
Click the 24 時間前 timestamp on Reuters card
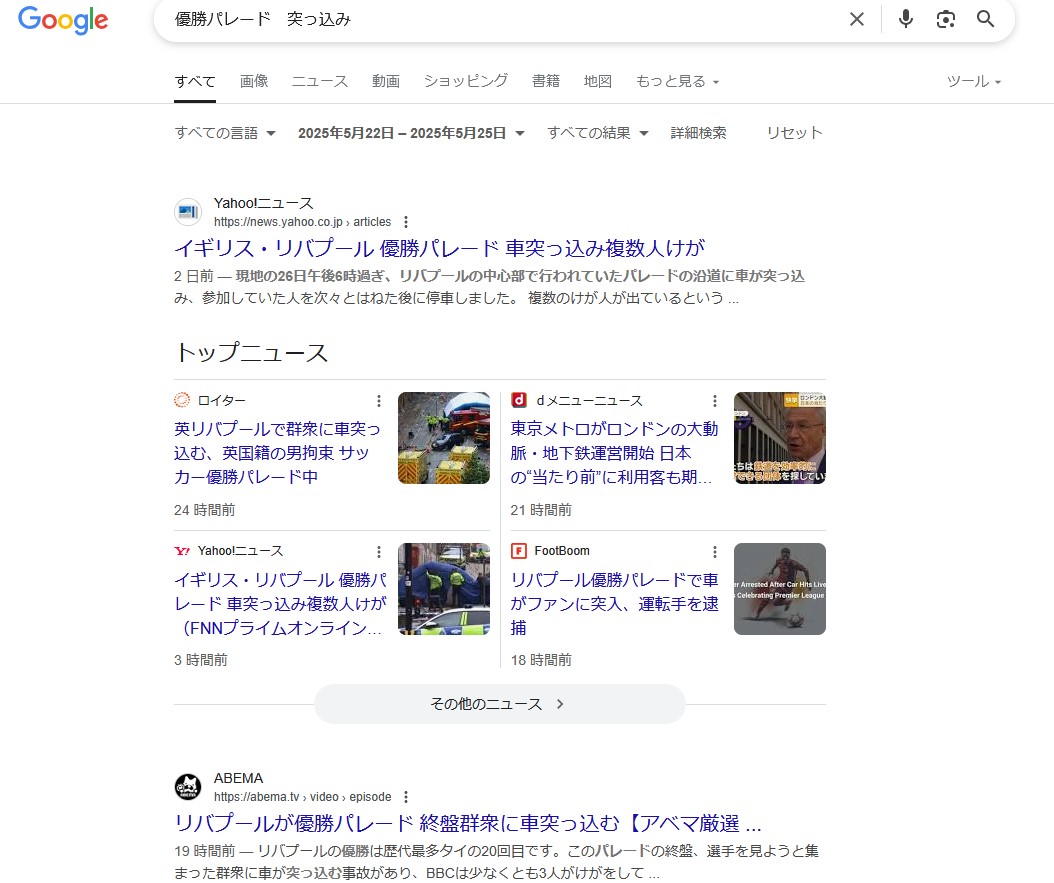204,510
